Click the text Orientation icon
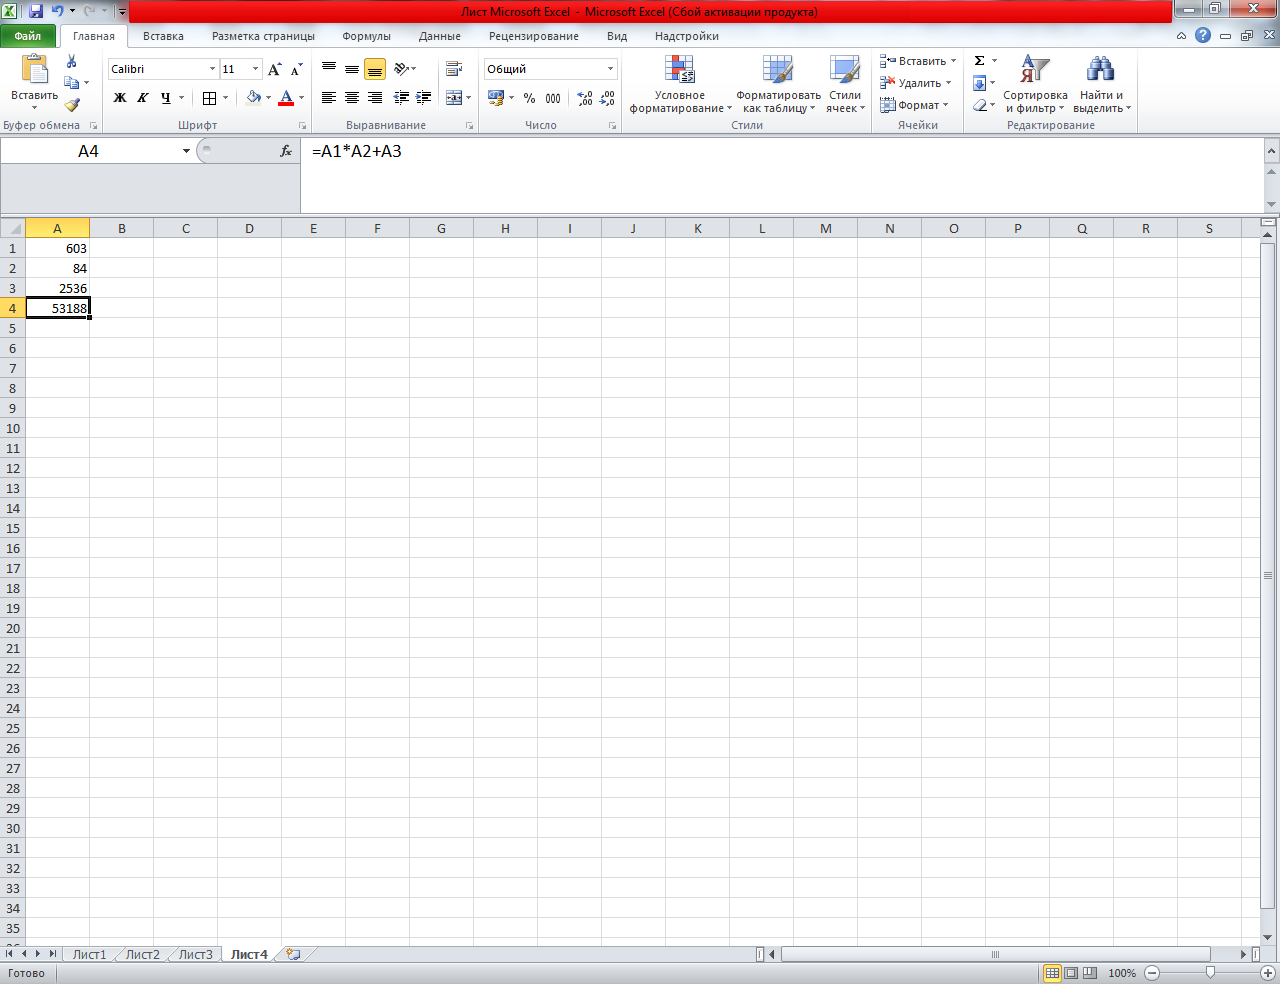This screenshot has width=1280, height=984. click(401, 69)
